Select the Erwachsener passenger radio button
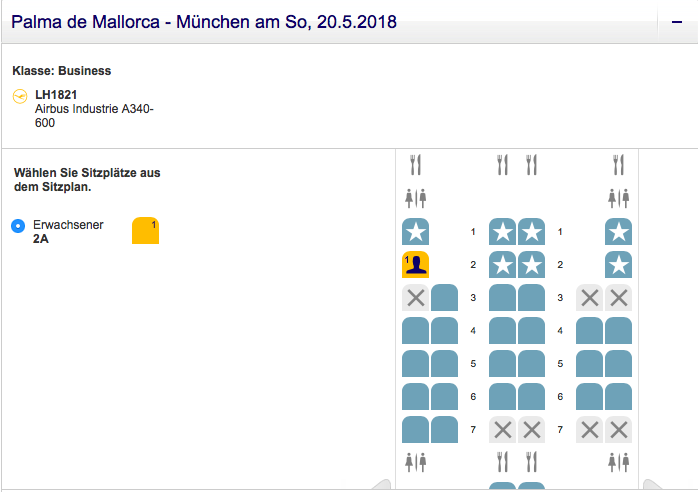This screenshot has height=492, width=698. click(17, 226)
